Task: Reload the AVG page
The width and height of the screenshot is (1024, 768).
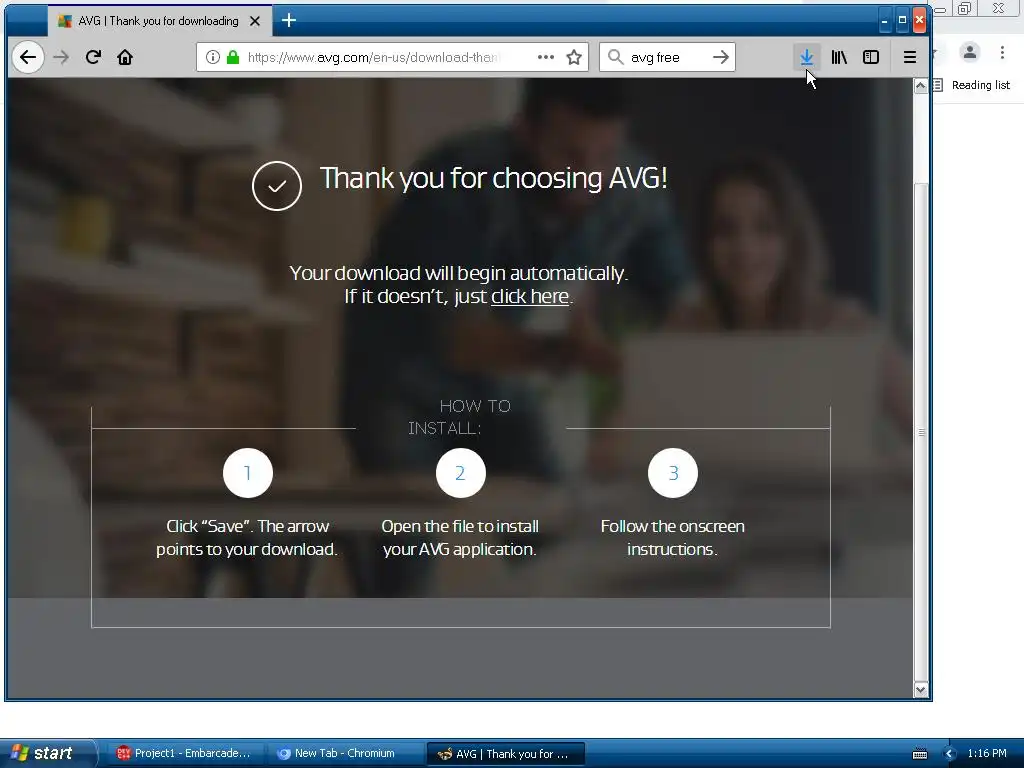Action: 93,57
